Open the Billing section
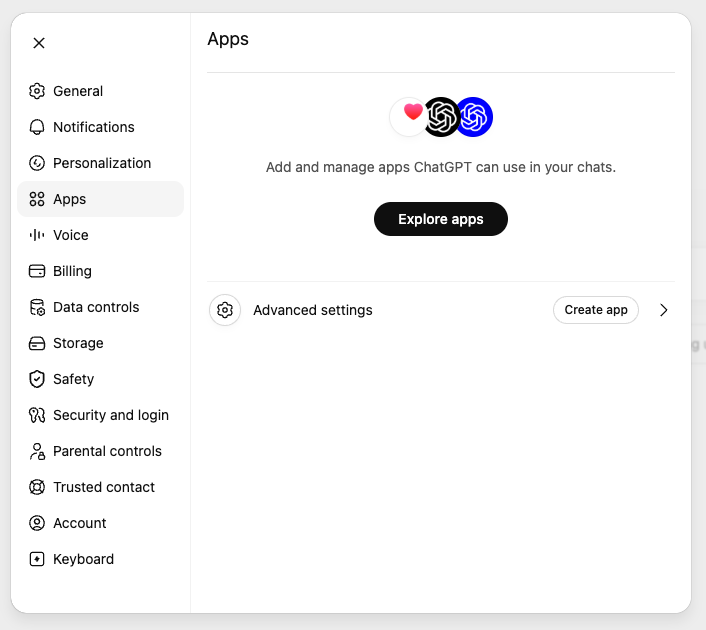The width and height of the screenshot is (706, 630). pos(100,271)
